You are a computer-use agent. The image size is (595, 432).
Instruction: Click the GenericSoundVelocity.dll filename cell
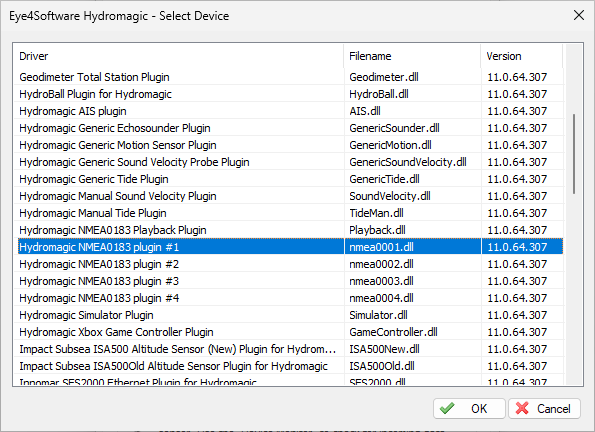413,162
